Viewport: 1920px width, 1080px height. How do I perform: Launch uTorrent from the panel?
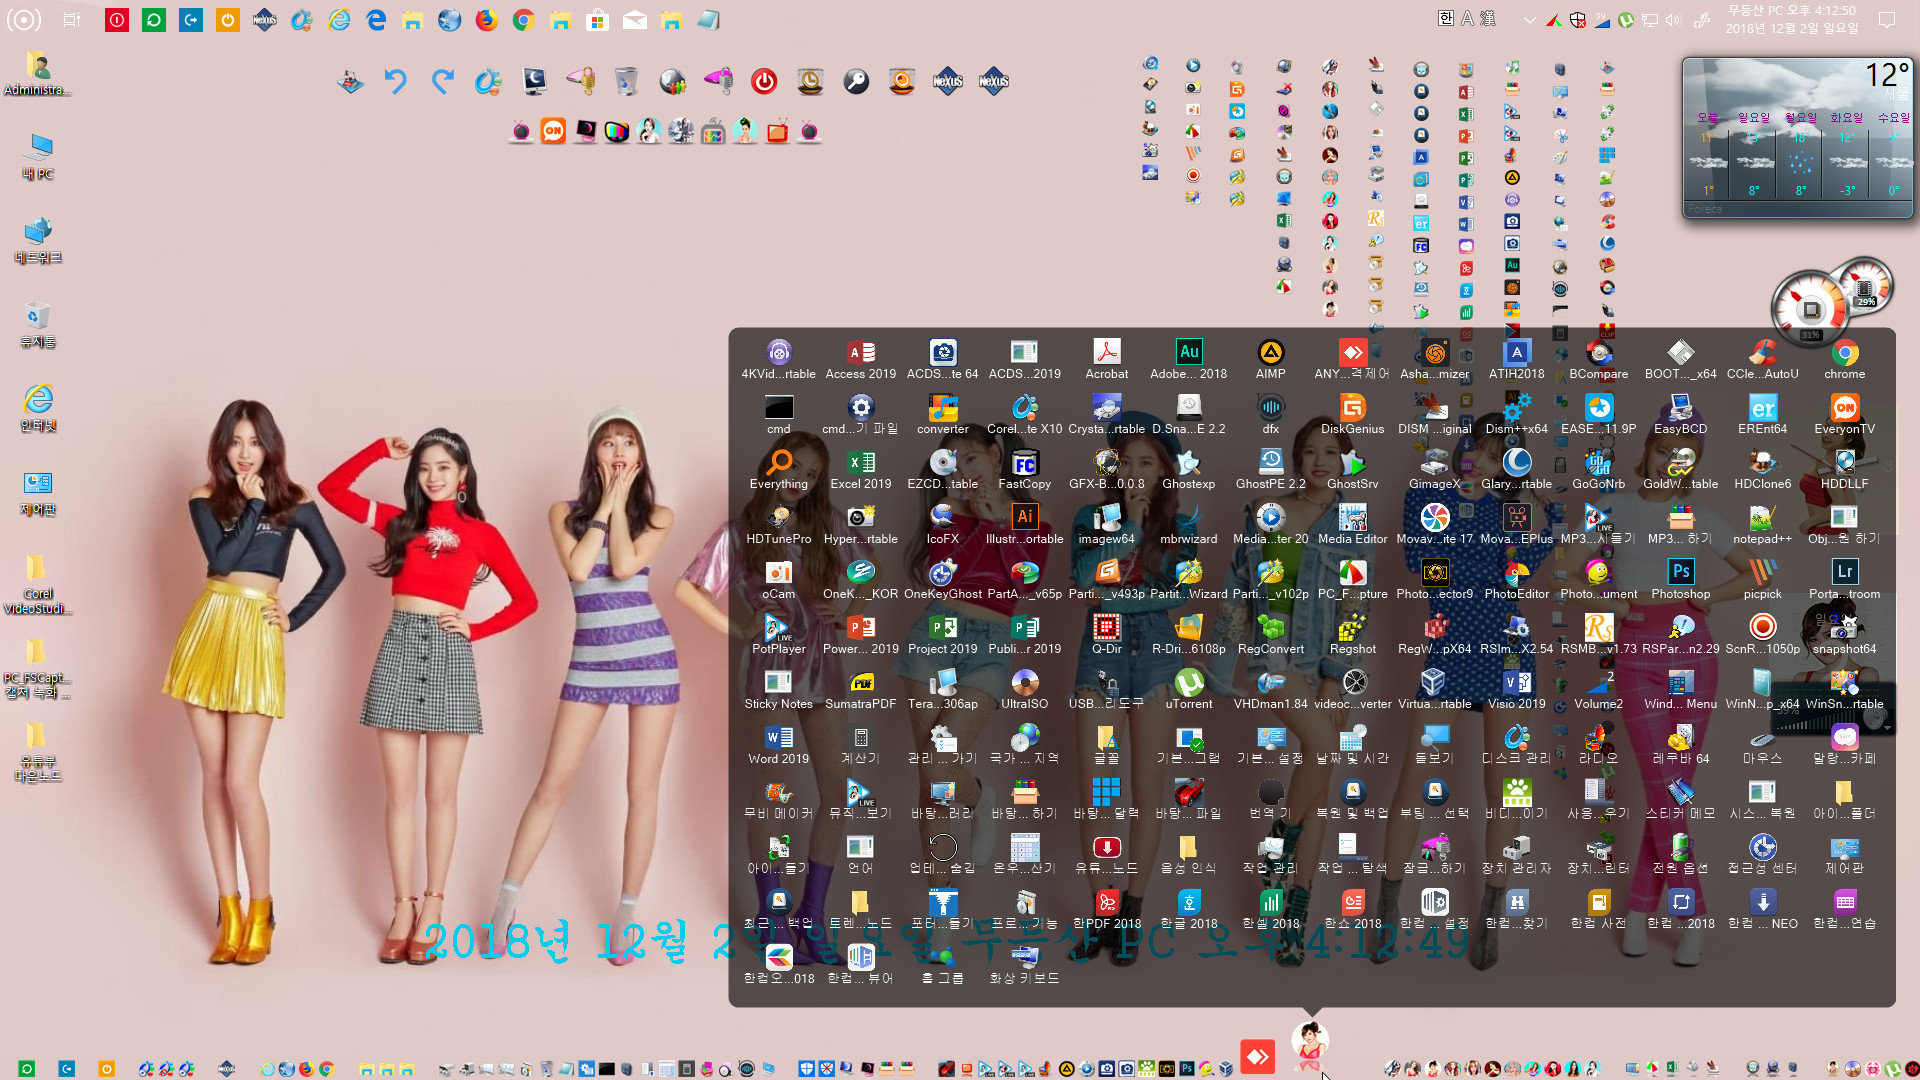(x=1188, y=689)
